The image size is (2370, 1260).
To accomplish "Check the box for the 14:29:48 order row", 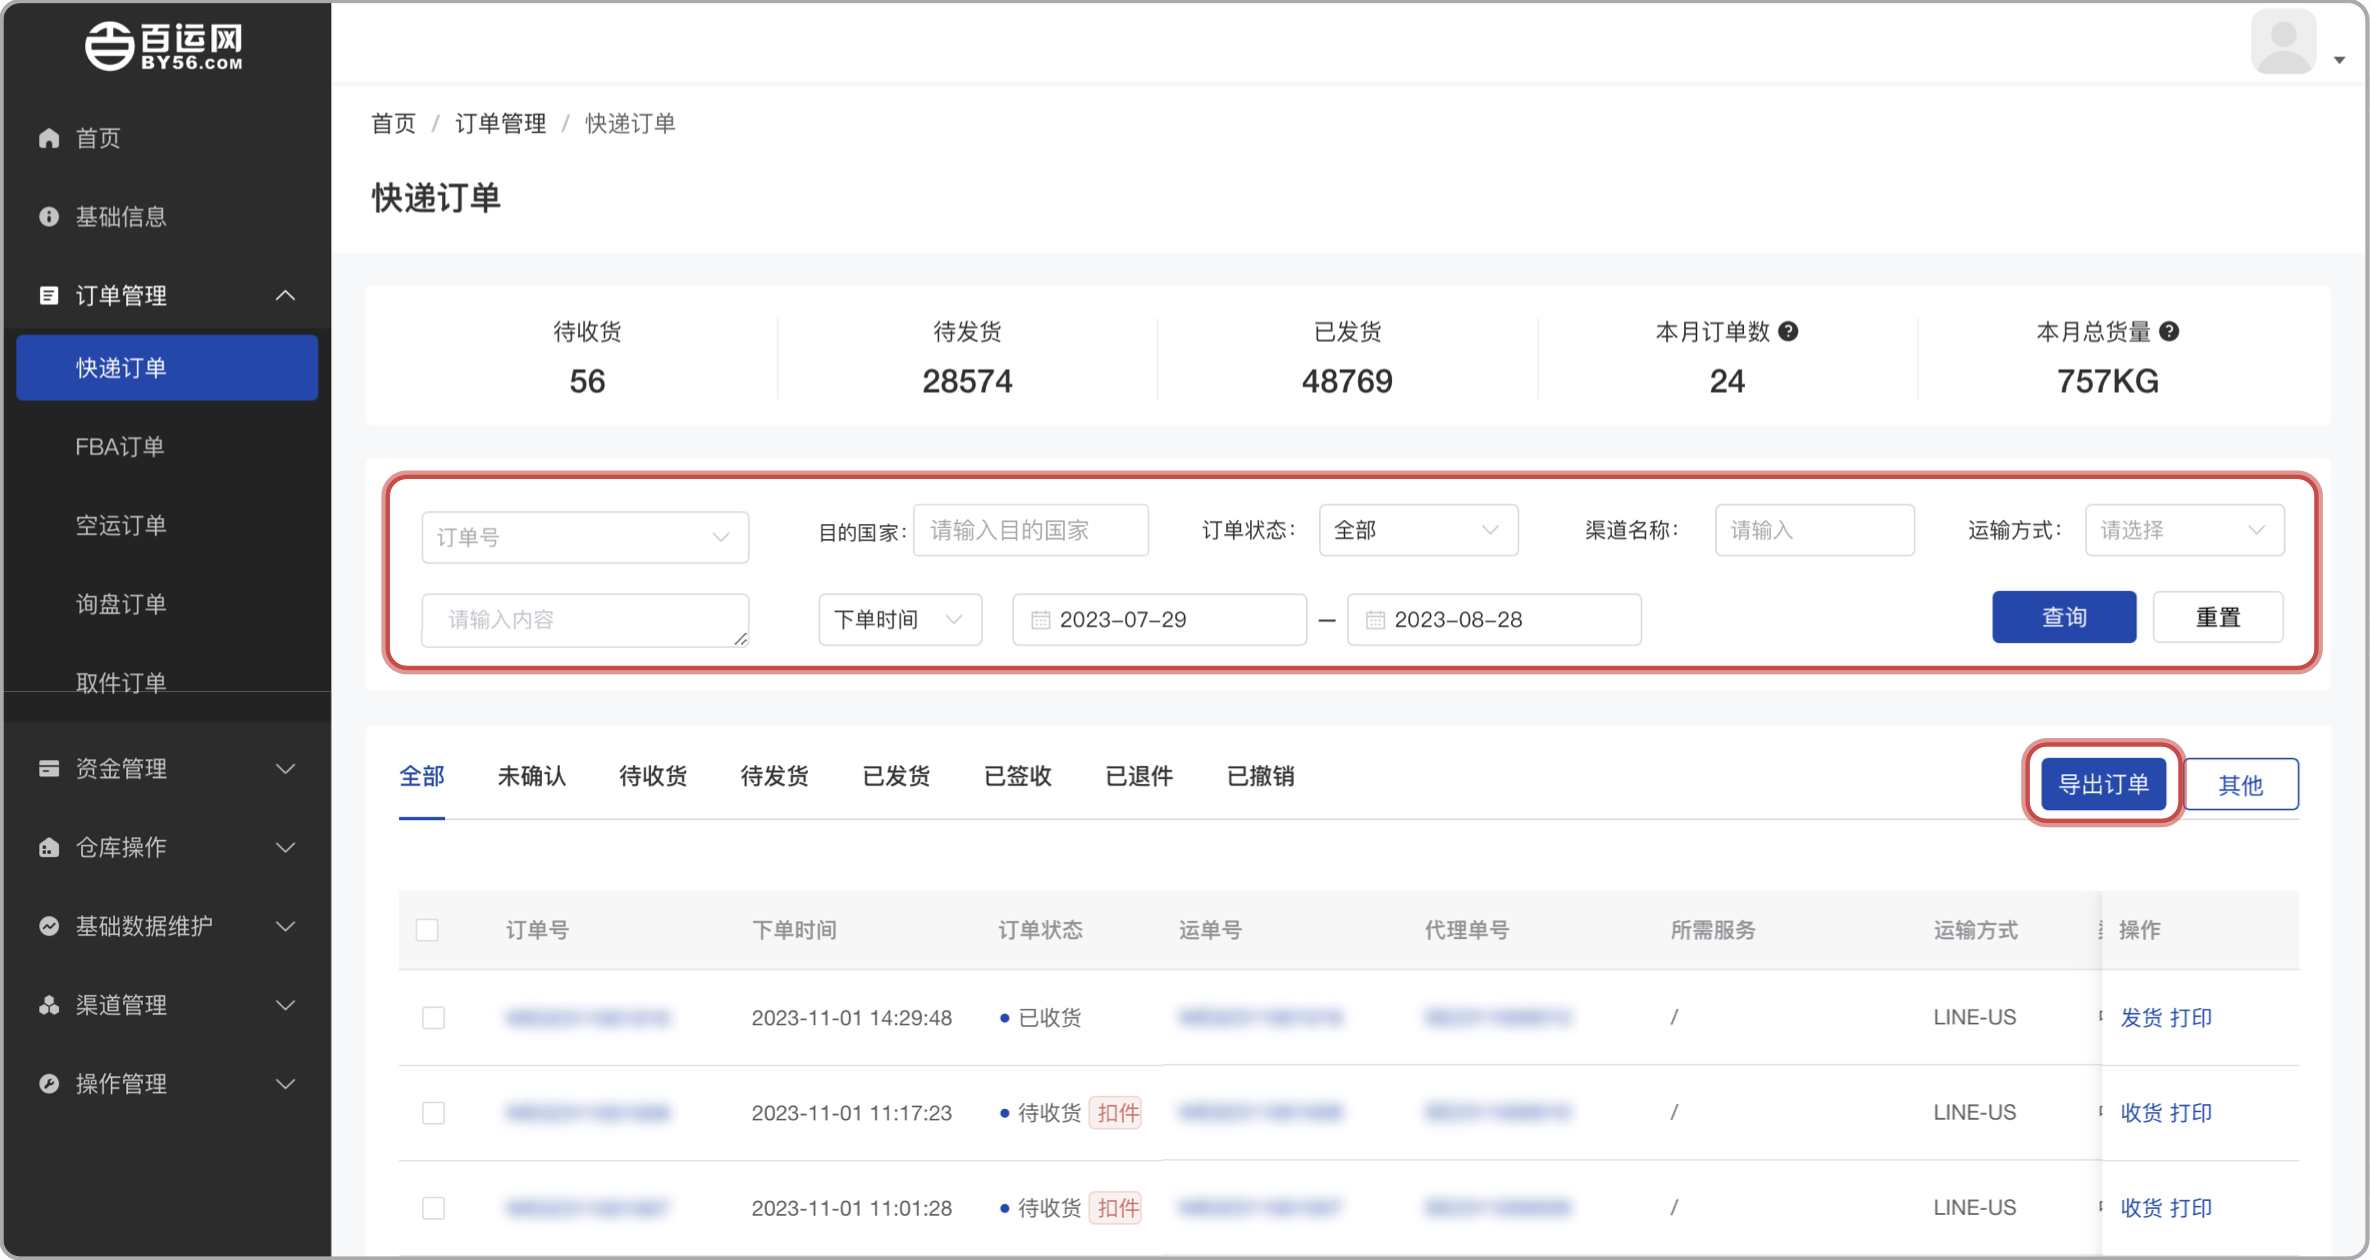I will [433, 1018].
